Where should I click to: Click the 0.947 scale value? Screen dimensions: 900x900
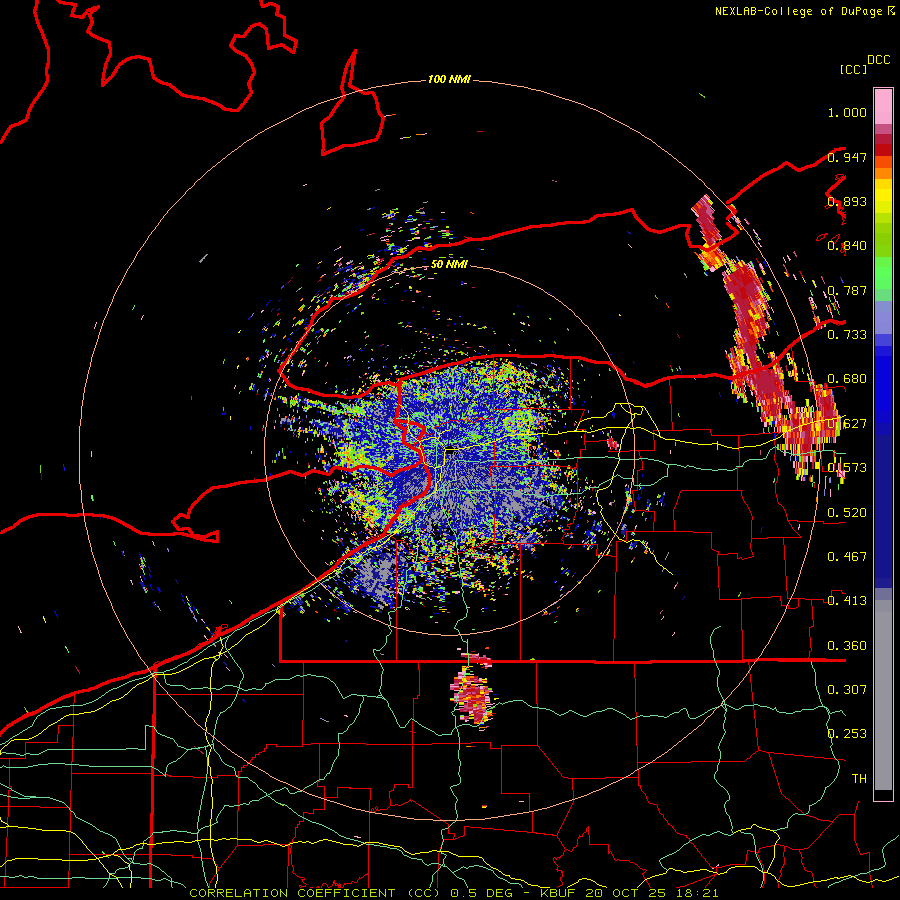pos(847,157)
